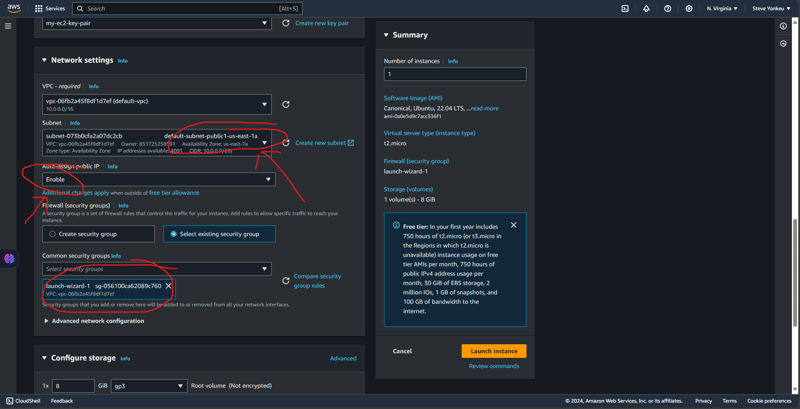Open the Services grid menu

50,9
